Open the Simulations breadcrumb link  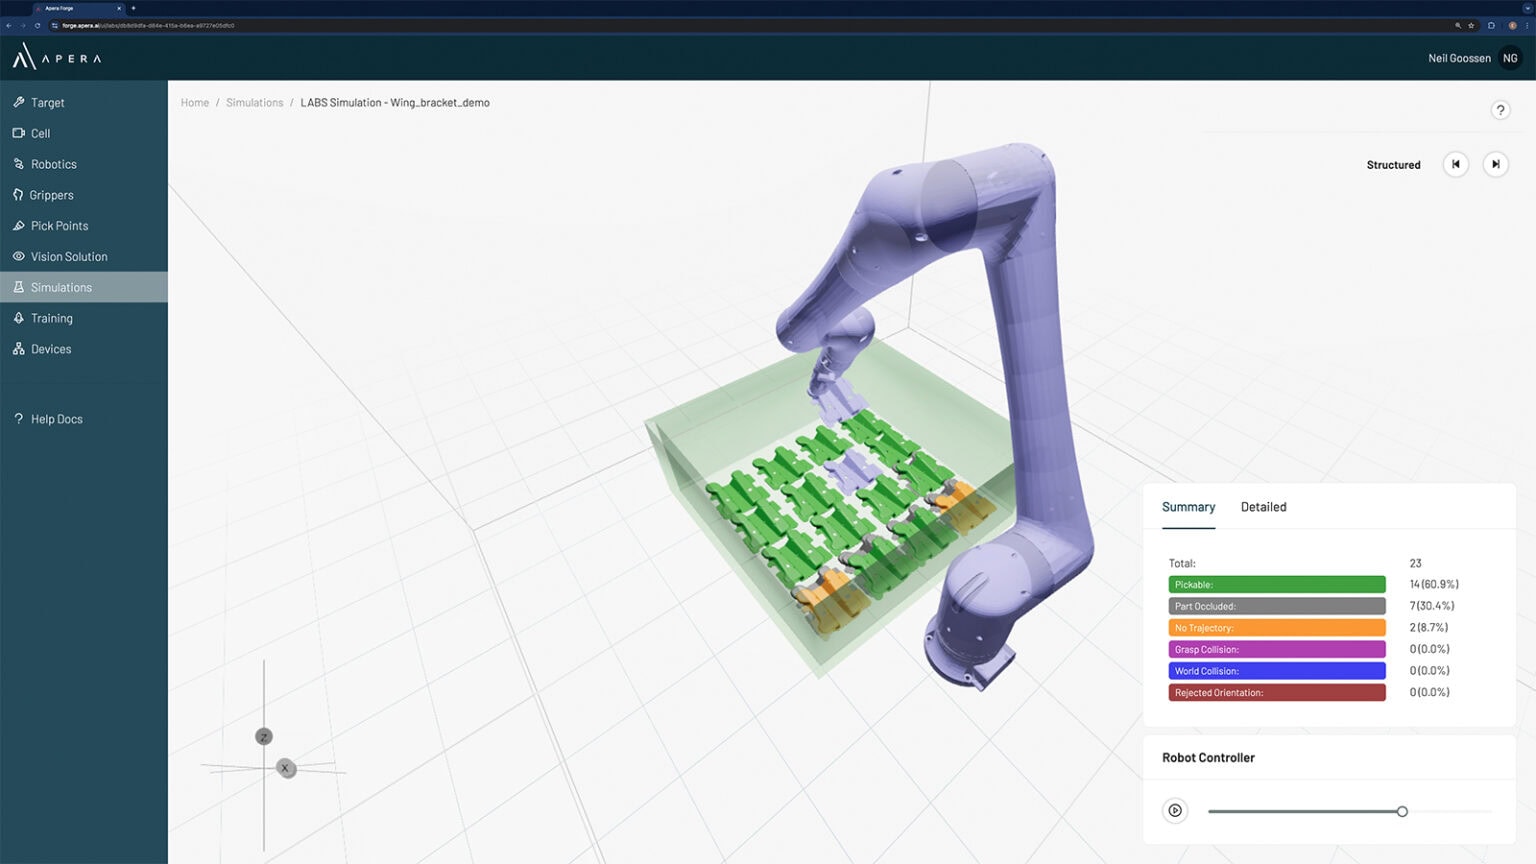255,102
